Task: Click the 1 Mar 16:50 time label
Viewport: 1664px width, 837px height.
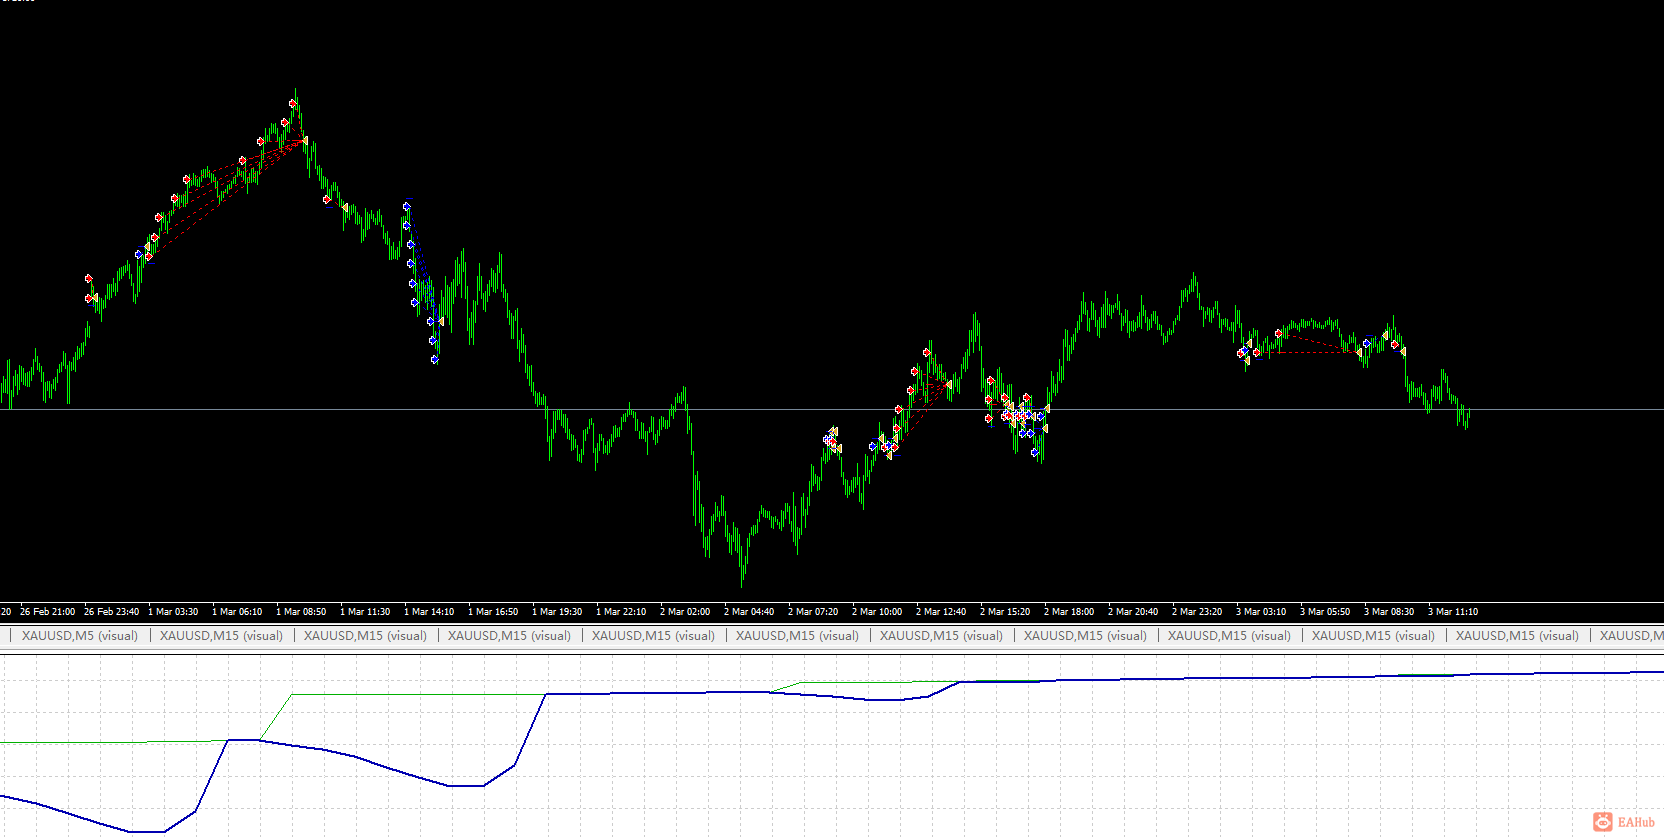Action: [x=493, y=612]
